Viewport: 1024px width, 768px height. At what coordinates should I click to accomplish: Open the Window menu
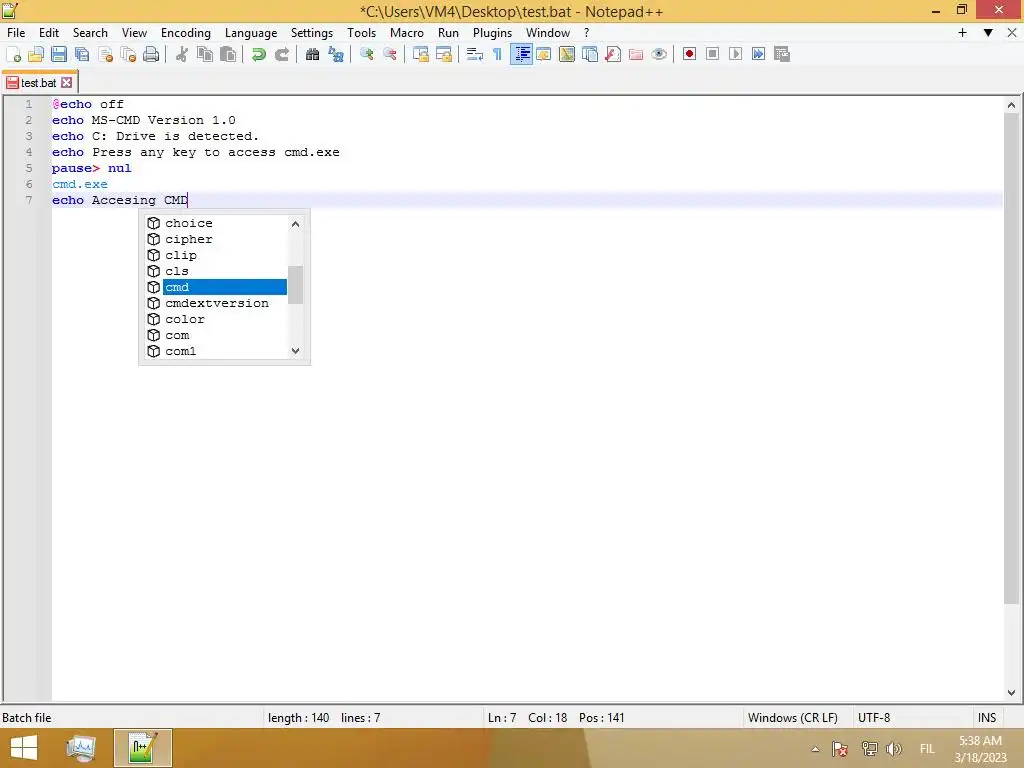[x=548, y=33]
